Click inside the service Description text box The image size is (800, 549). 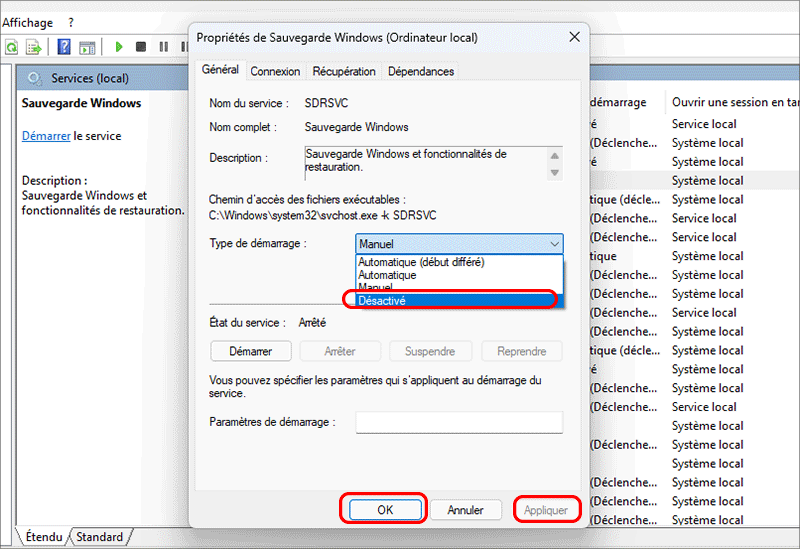(x=426, y=163)
